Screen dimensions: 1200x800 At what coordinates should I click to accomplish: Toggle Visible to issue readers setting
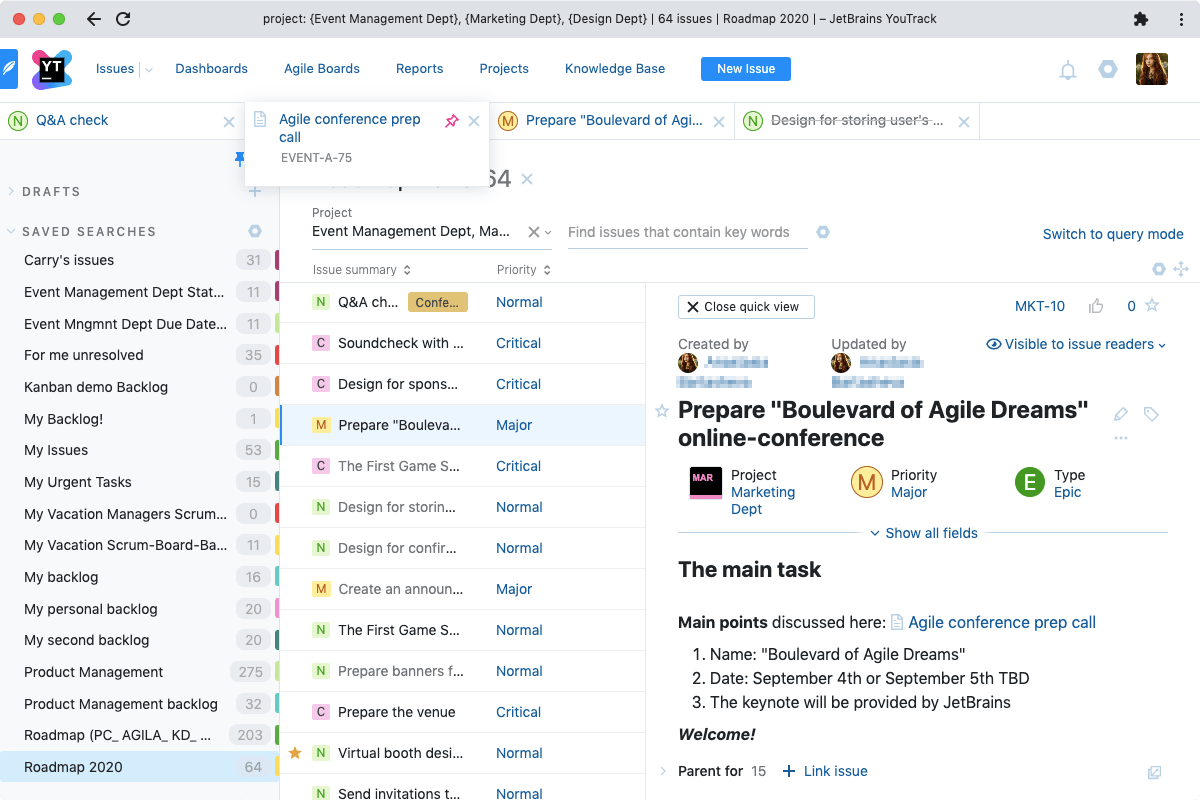coord(1075,344)
